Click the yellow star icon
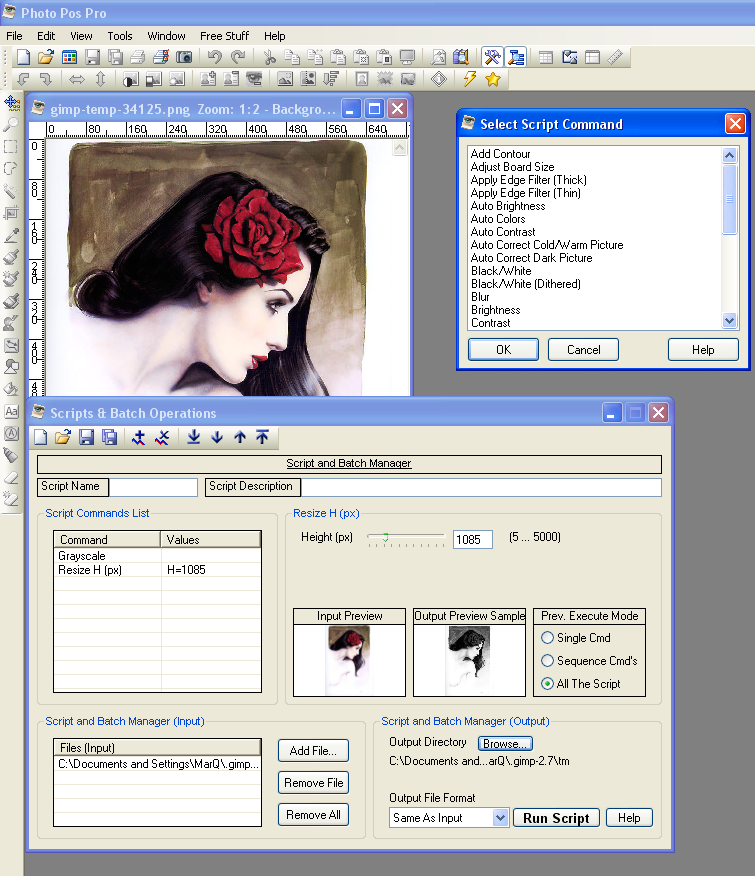 (x=493, y=79)
